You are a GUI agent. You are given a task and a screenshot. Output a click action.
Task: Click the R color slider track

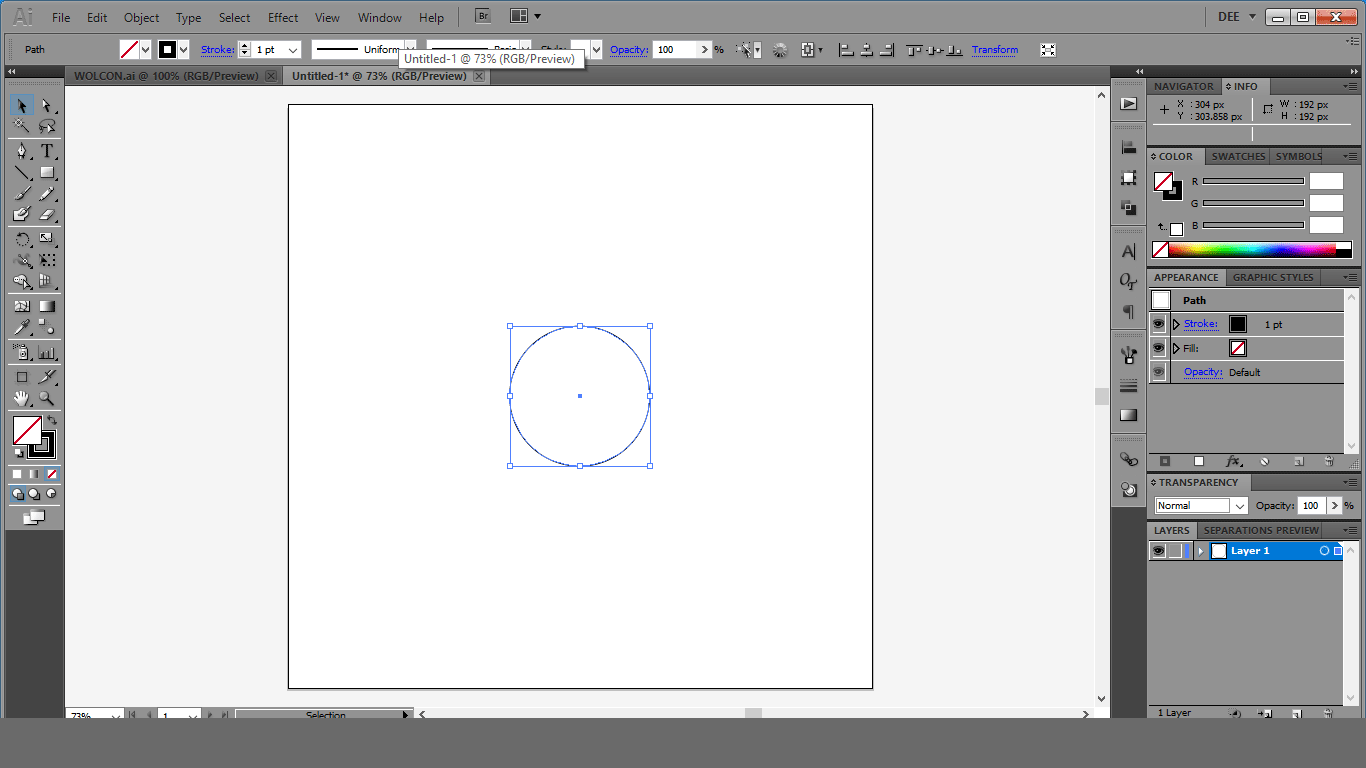pyautogui.click(x=1253, y=181)
